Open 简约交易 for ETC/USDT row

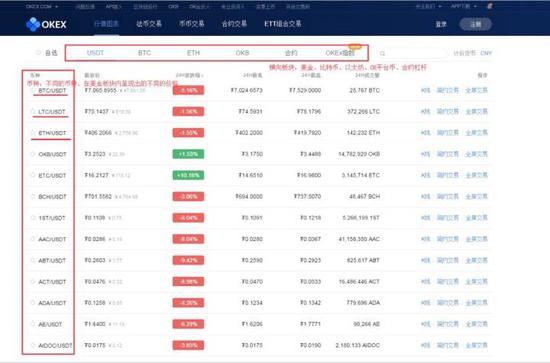coord(448,175)
